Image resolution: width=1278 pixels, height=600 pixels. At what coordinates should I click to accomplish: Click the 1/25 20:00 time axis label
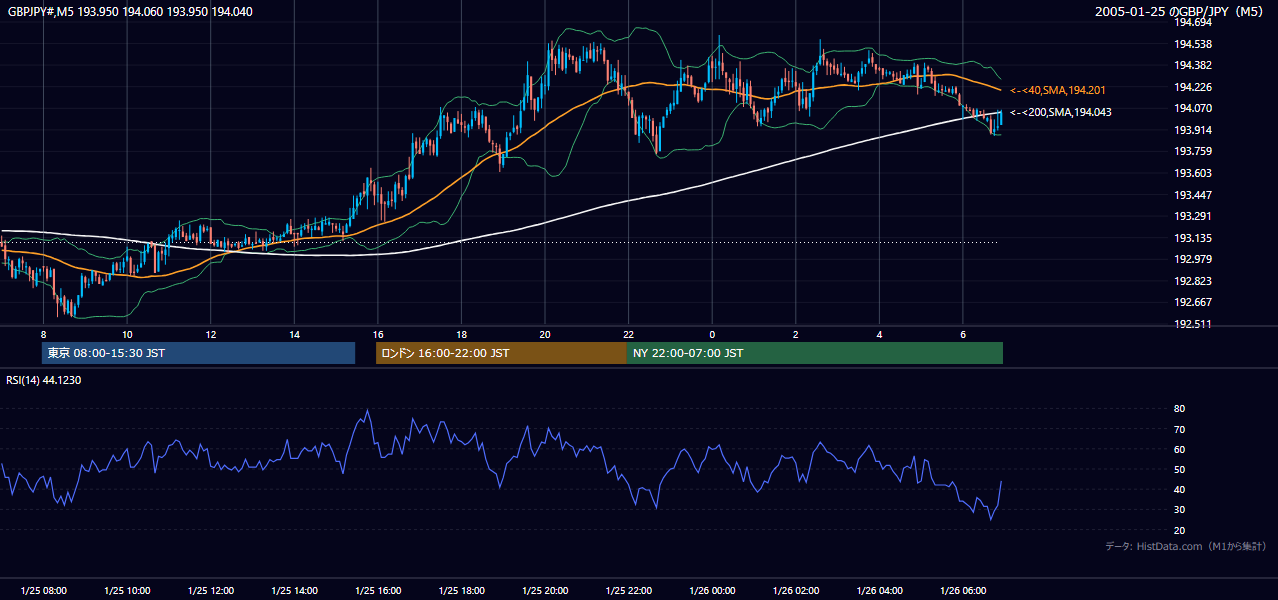(545, 591)
